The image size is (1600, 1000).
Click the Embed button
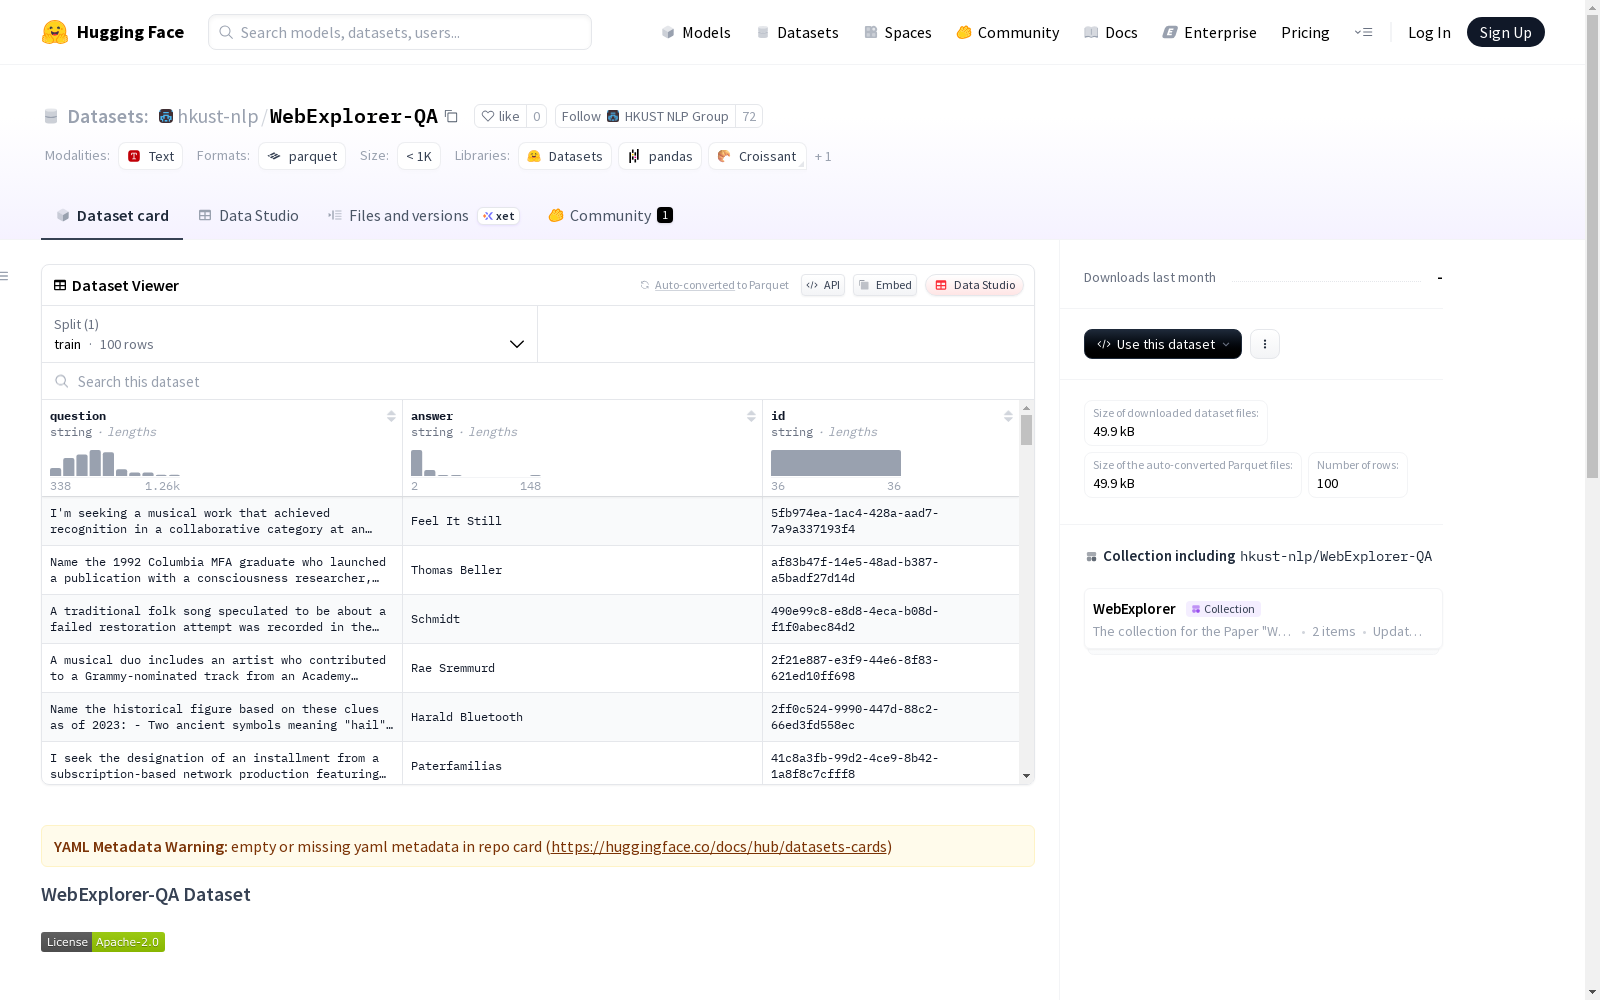pos(885,285)
